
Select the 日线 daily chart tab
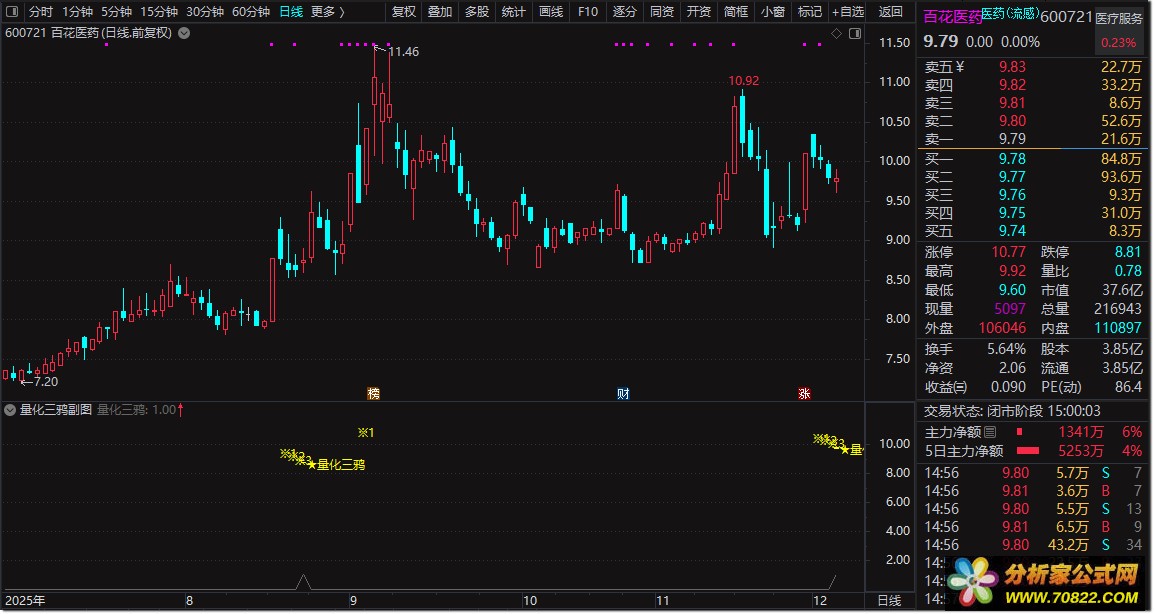click(x=291, y=12)
